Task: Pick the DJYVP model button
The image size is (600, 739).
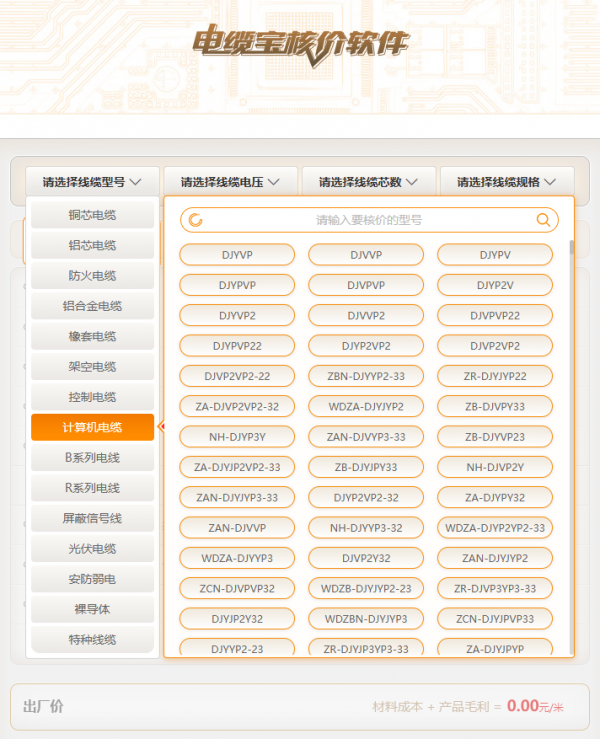Action: pyautogui.click(x=237, y=255)
